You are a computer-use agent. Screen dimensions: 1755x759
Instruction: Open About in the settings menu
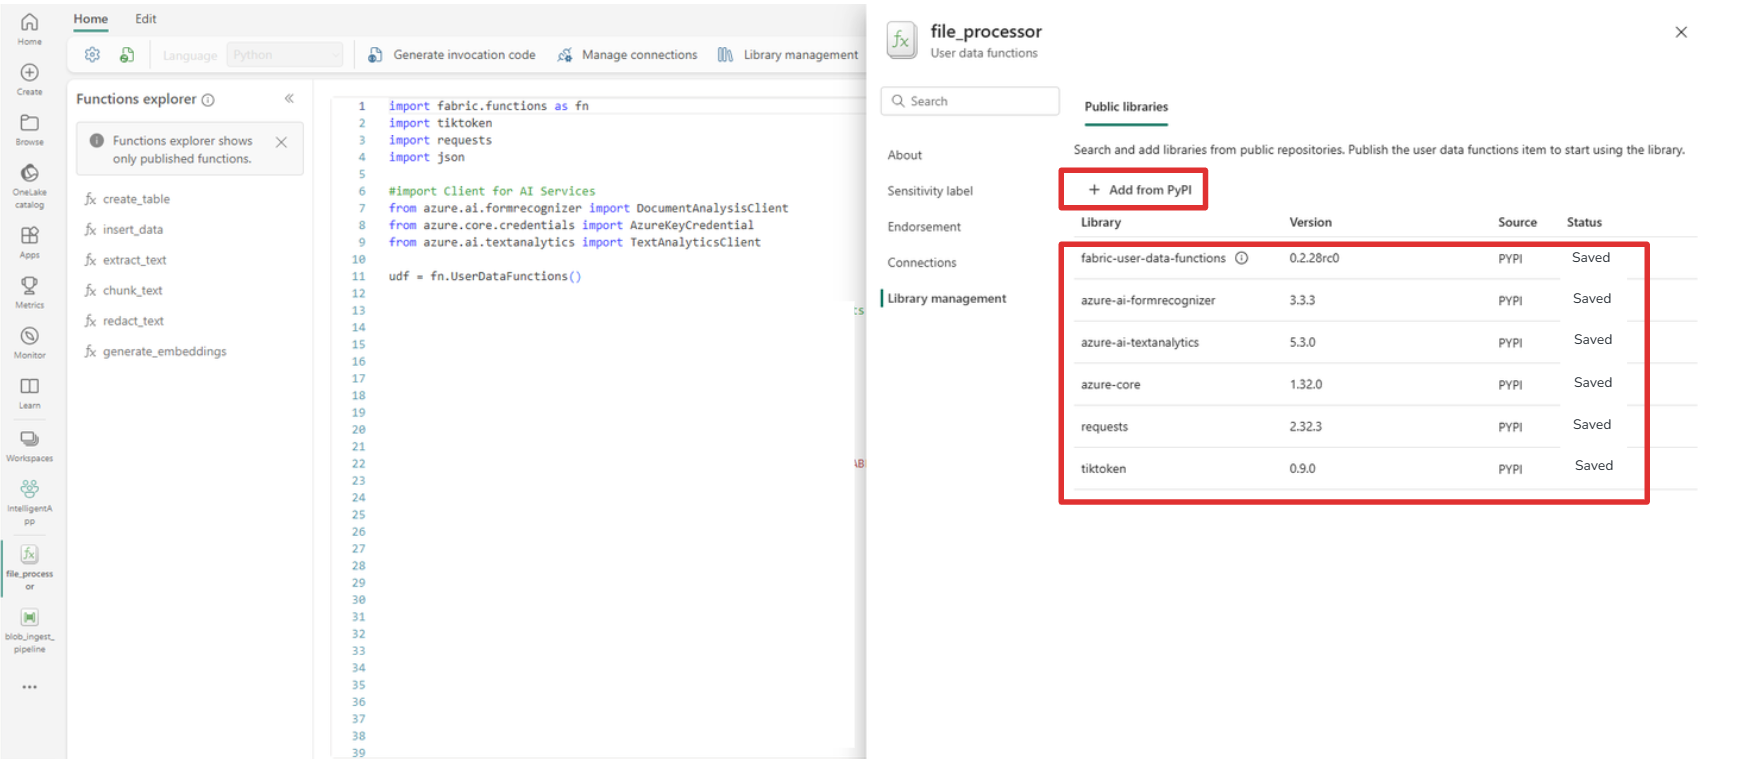[905, 155]
